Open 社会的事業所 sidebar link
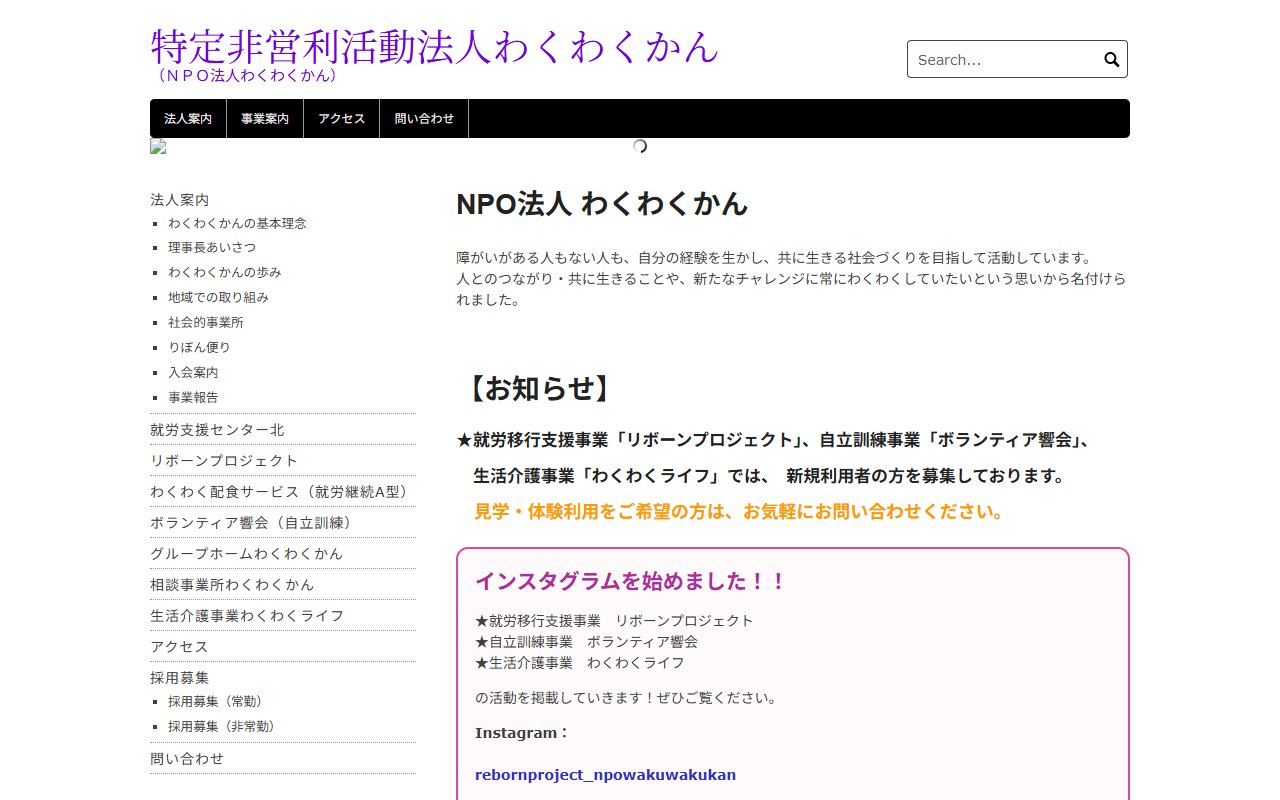1280x800 pixels. pyautogui.click(x=206, y=322)
